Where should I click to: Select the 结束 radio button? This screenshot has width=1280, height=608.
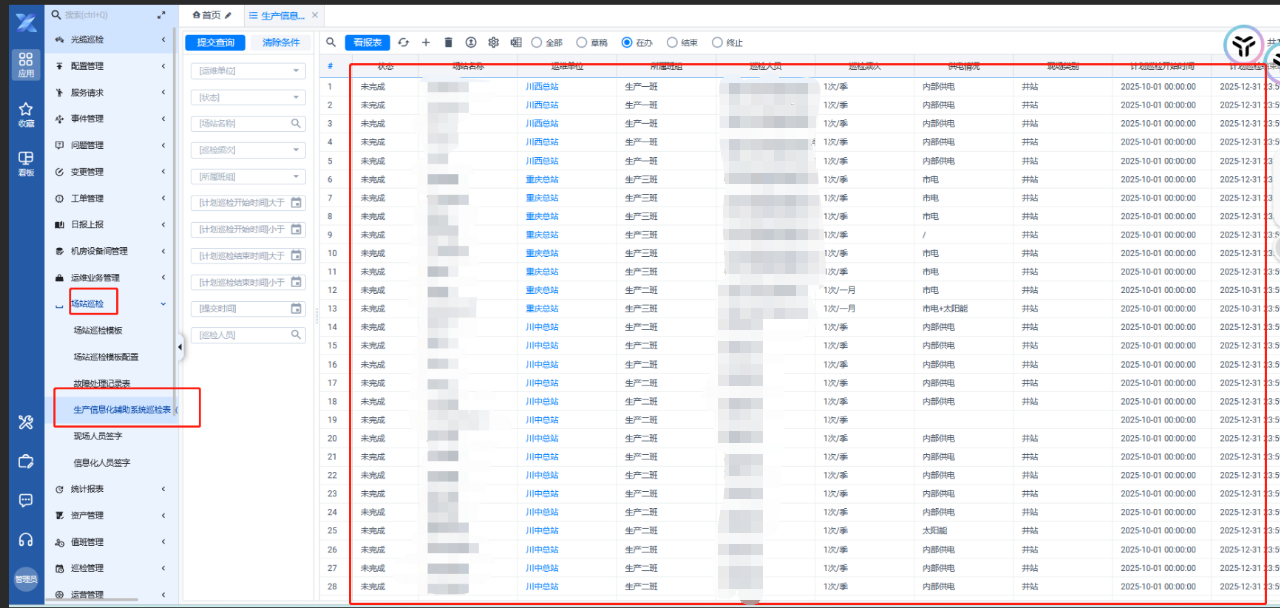pos(671,43)
